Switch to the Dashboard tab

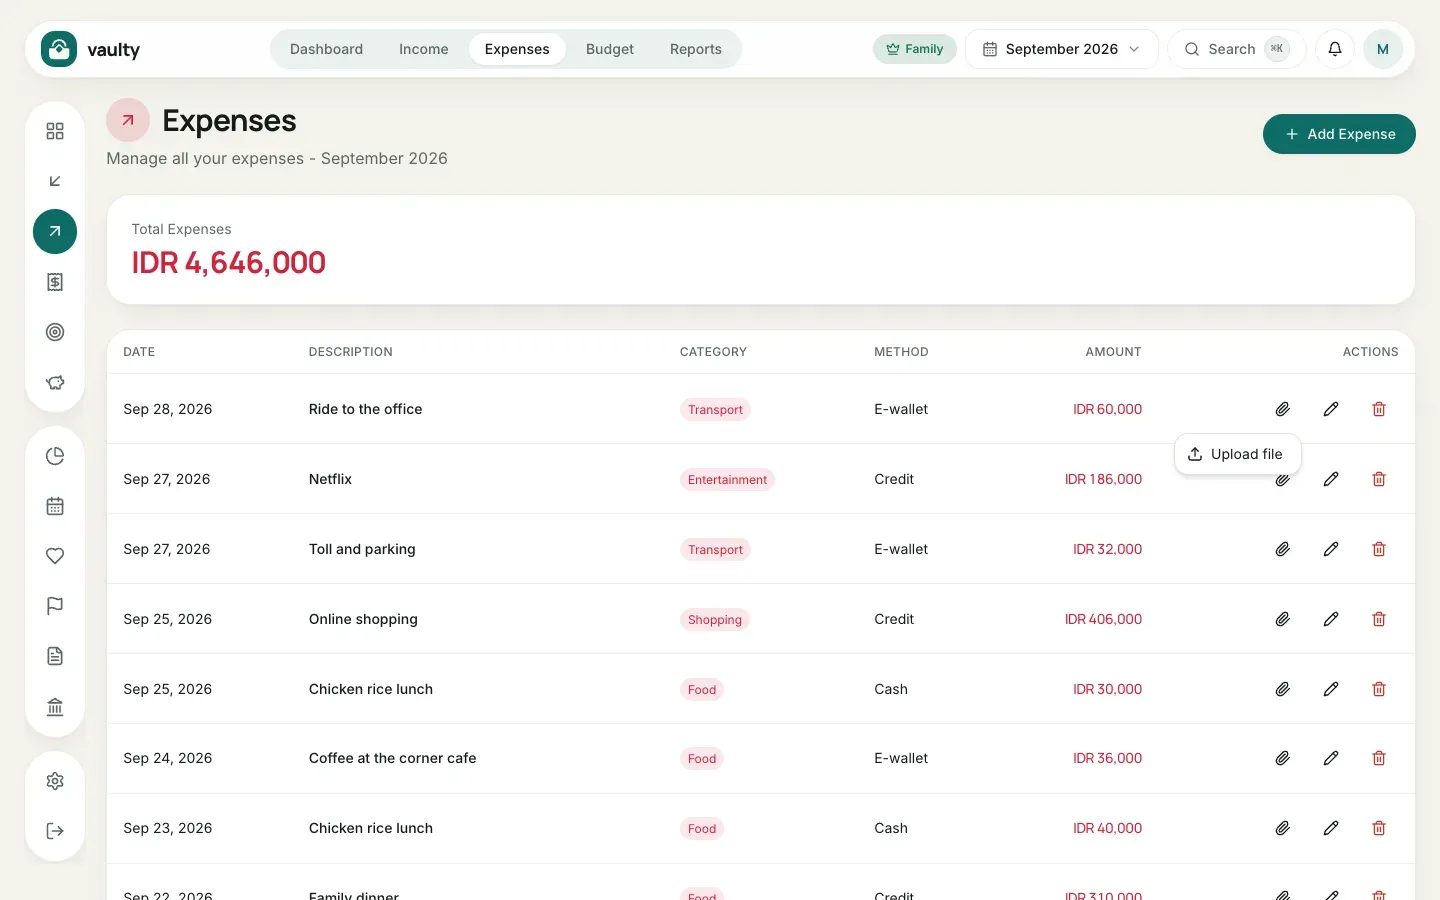pos(326,49)
